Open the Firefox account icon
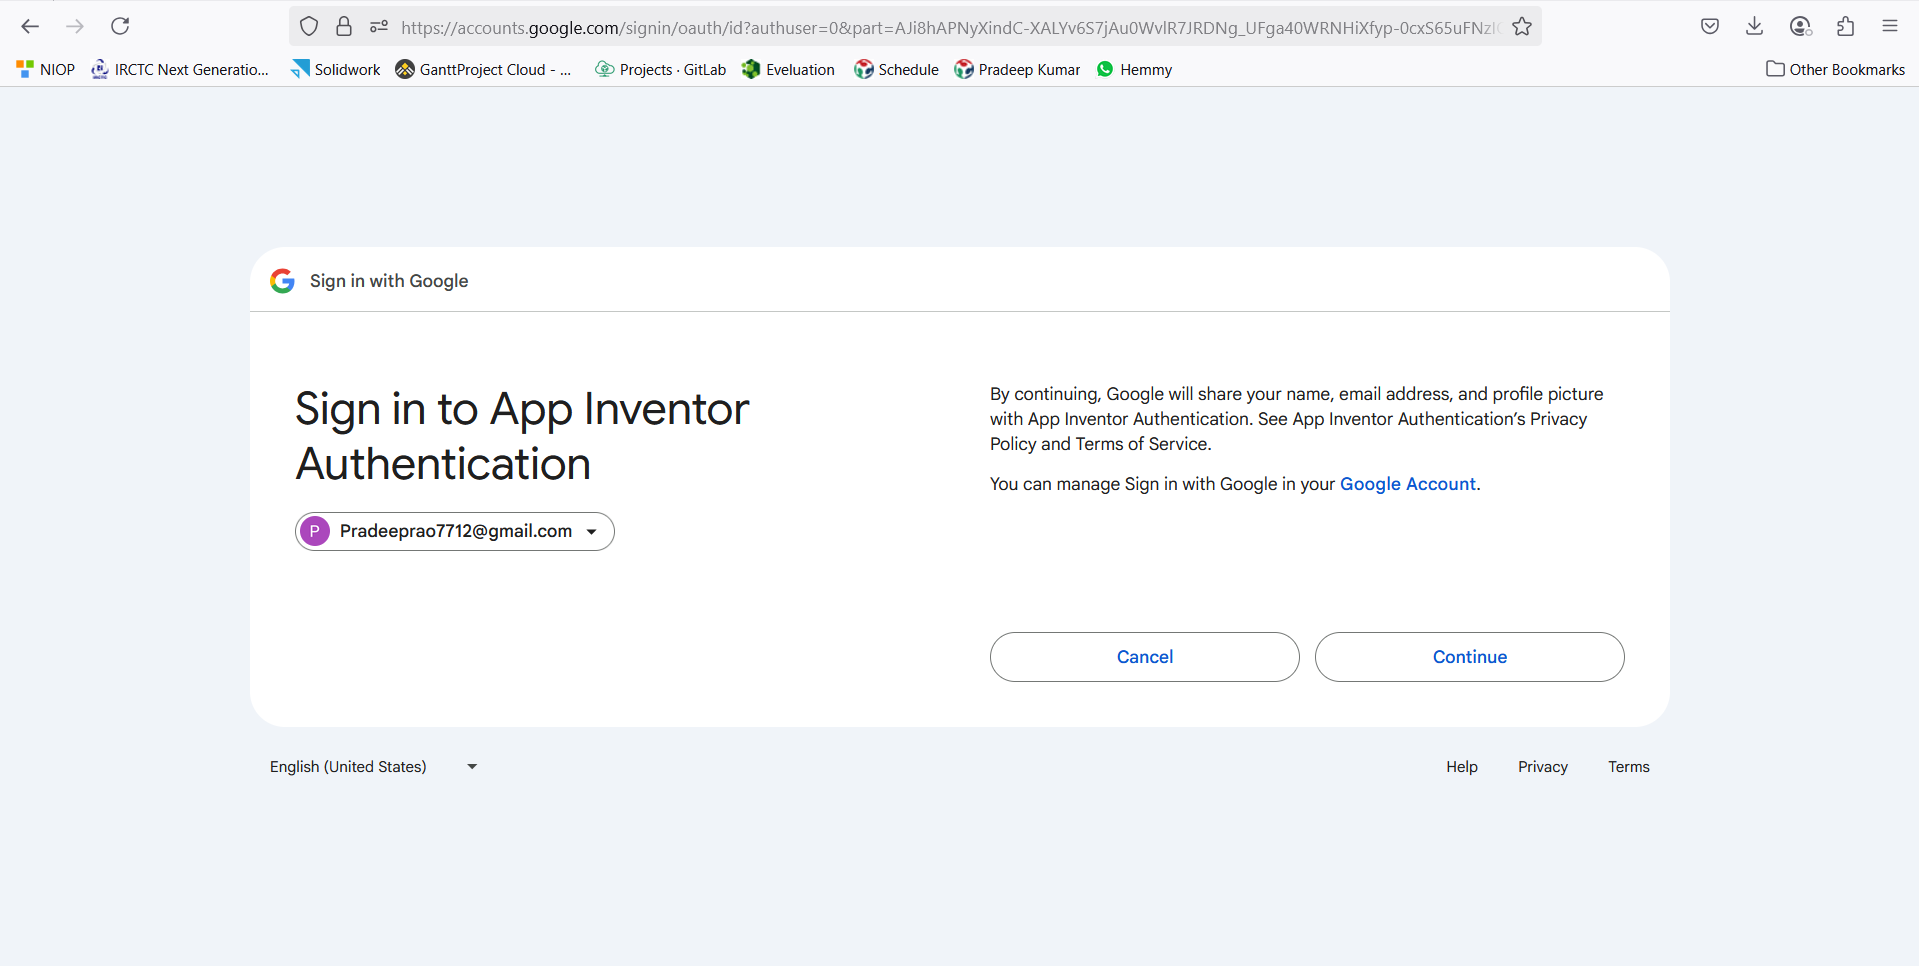This screenshot has height=966, width=1919. tap(1800, 27)
